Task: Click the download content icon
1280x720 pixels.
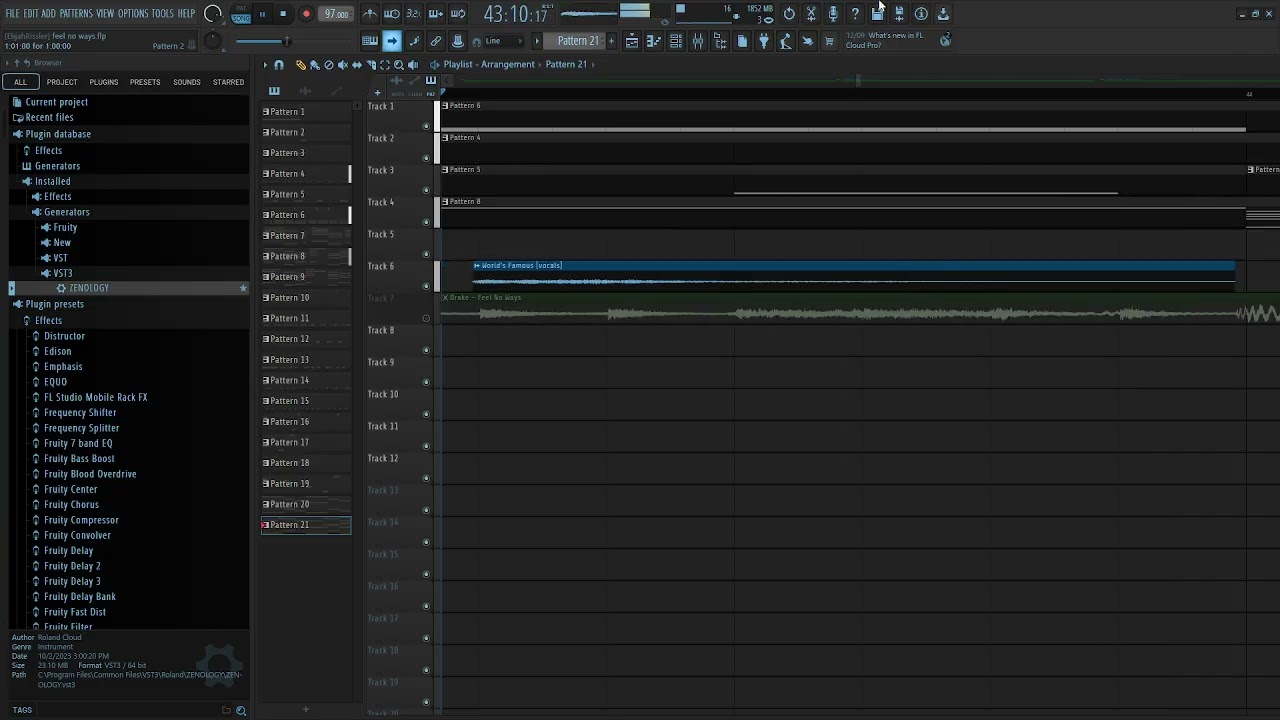Action: 943,14
